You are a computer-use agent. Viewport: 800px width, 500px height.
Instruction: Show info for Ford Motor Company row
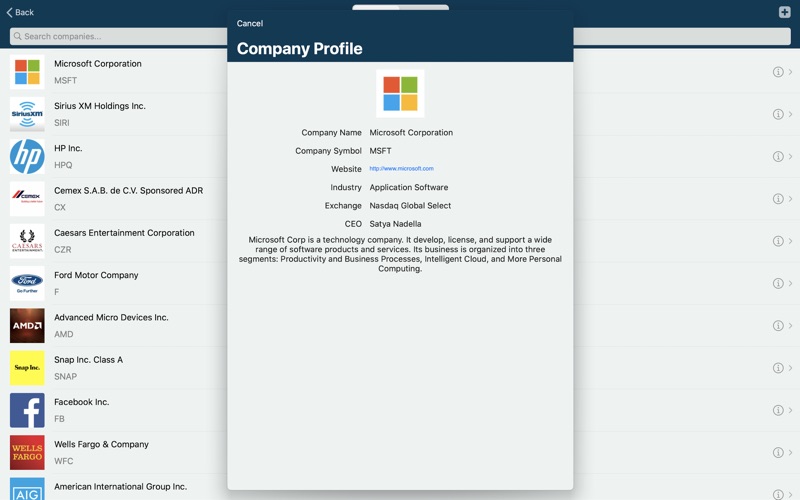pos(778,283)
